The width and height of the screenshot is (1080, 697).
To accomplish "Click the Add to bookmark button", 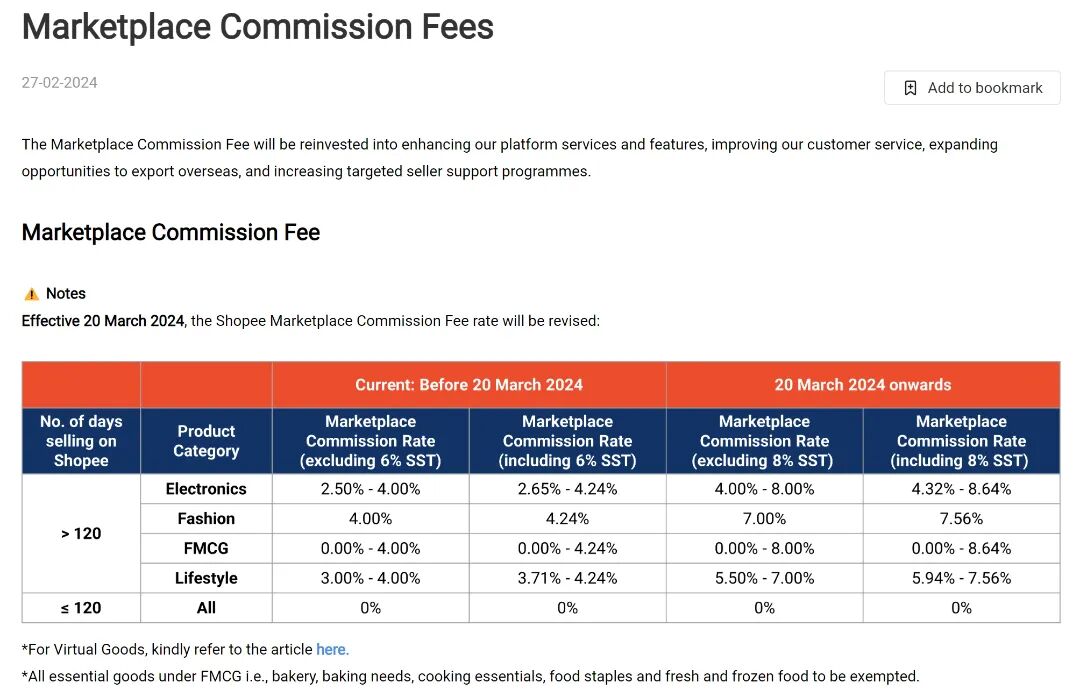I will 972,87.
